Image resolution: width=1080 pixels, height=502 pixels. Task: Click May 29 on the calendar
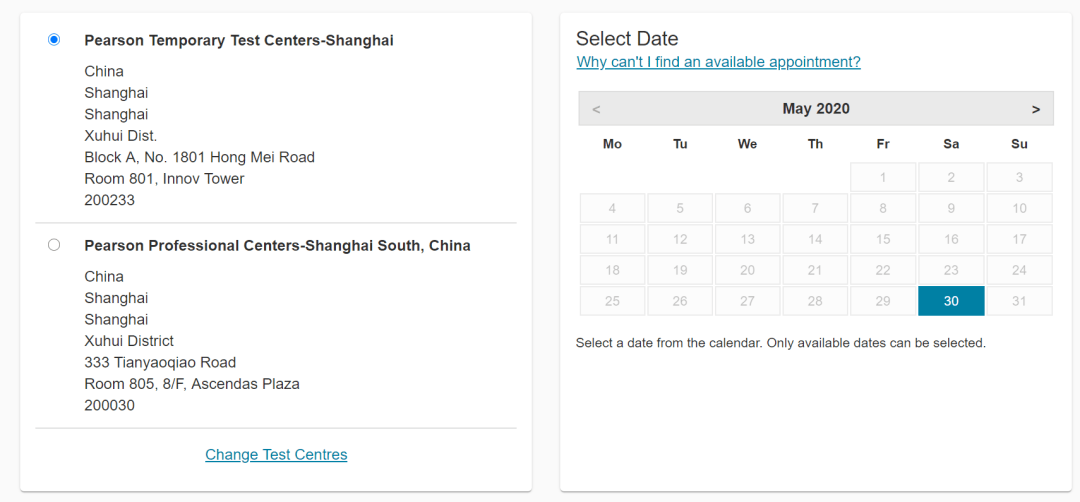tap(883, 301)
